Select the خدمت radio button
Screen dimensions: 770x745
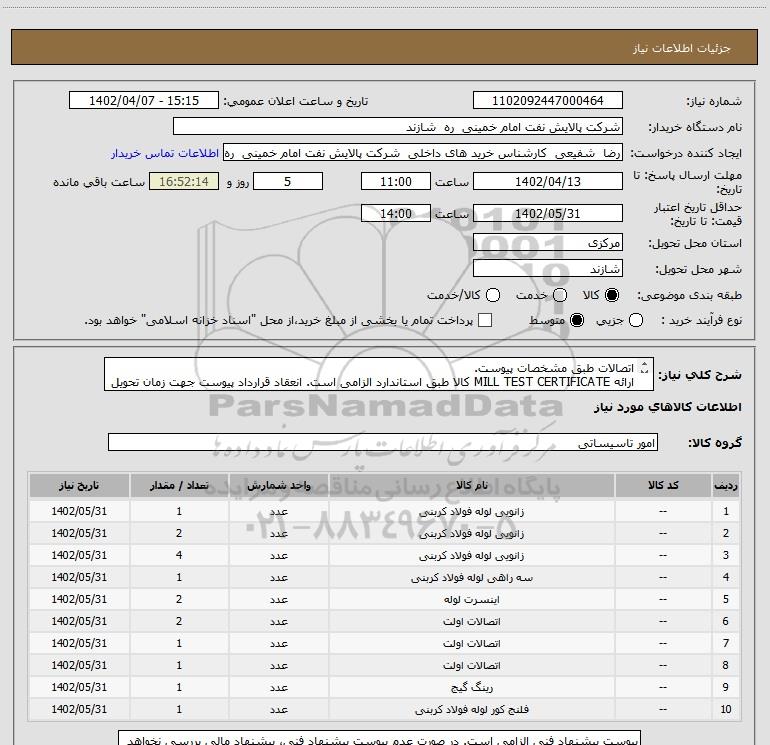point(560,295)
